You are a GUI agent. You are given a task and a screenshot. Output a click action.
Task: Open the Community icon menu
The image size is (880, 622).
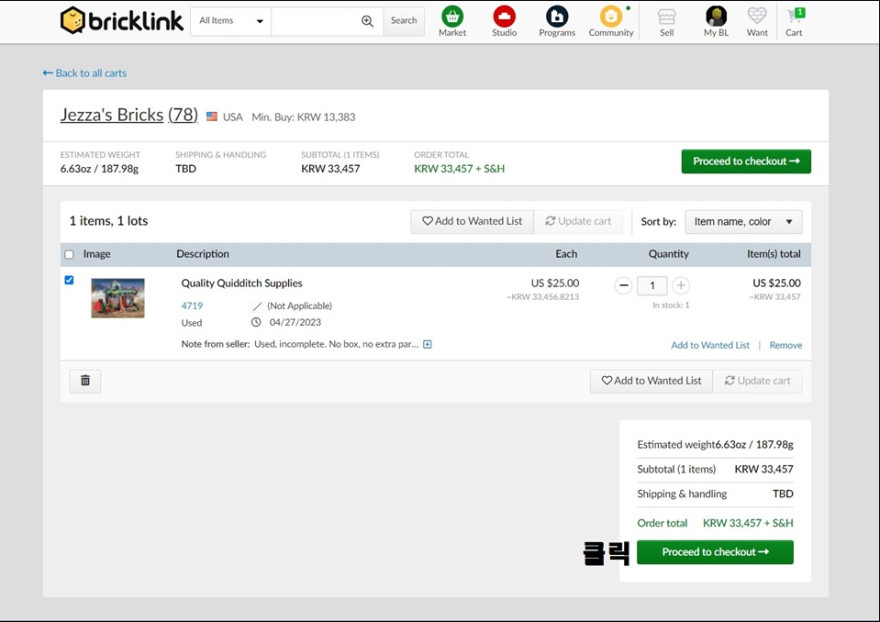point(611,21)
